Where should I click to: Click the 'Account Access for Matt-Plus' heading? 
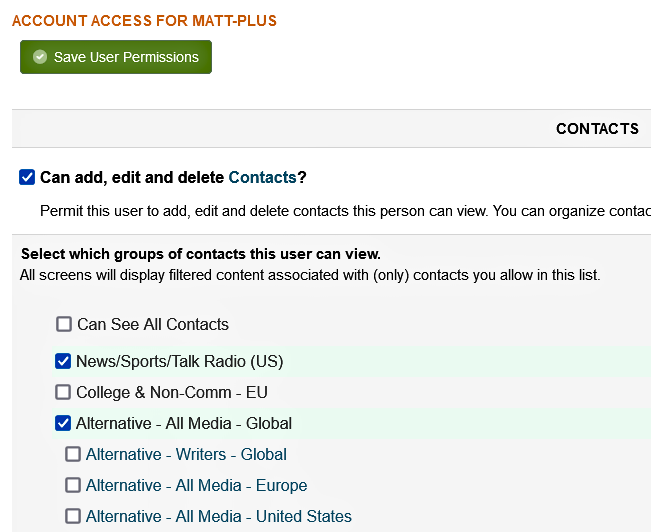[144, 21]
